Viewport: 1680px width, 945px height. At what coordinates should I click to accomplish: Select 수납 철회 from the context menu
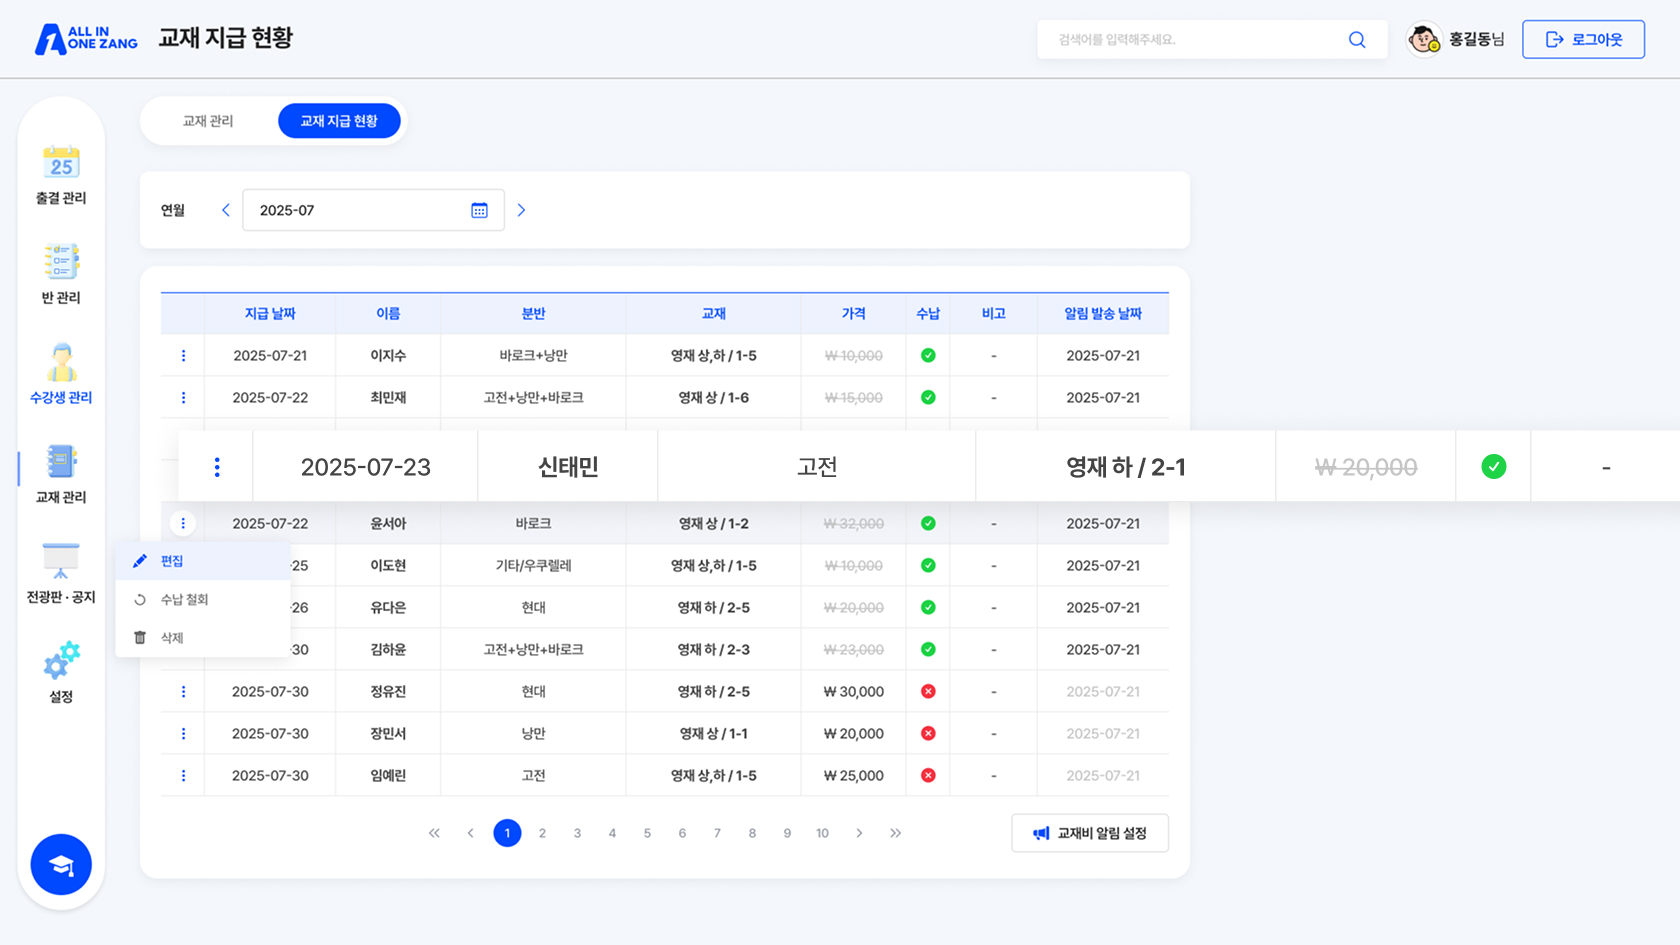(184, 599)
